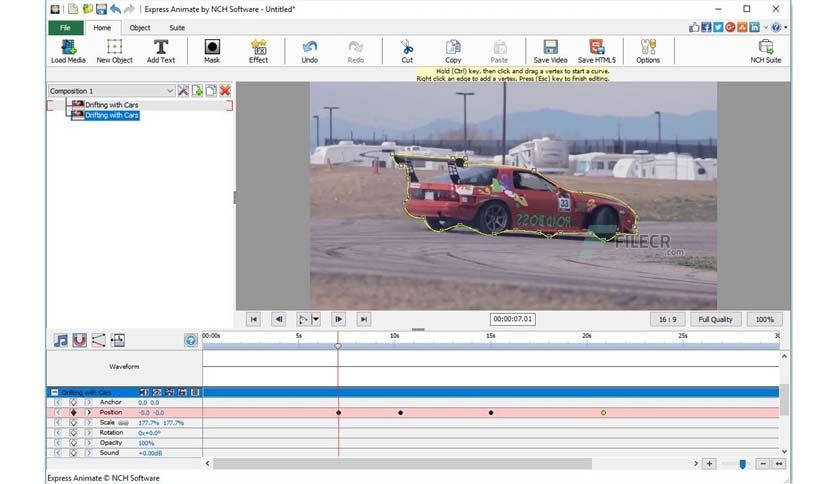The width and height of the screenshot is (836, 484).
Task: Open the Effect tool
Action: (x=259, y=51)
